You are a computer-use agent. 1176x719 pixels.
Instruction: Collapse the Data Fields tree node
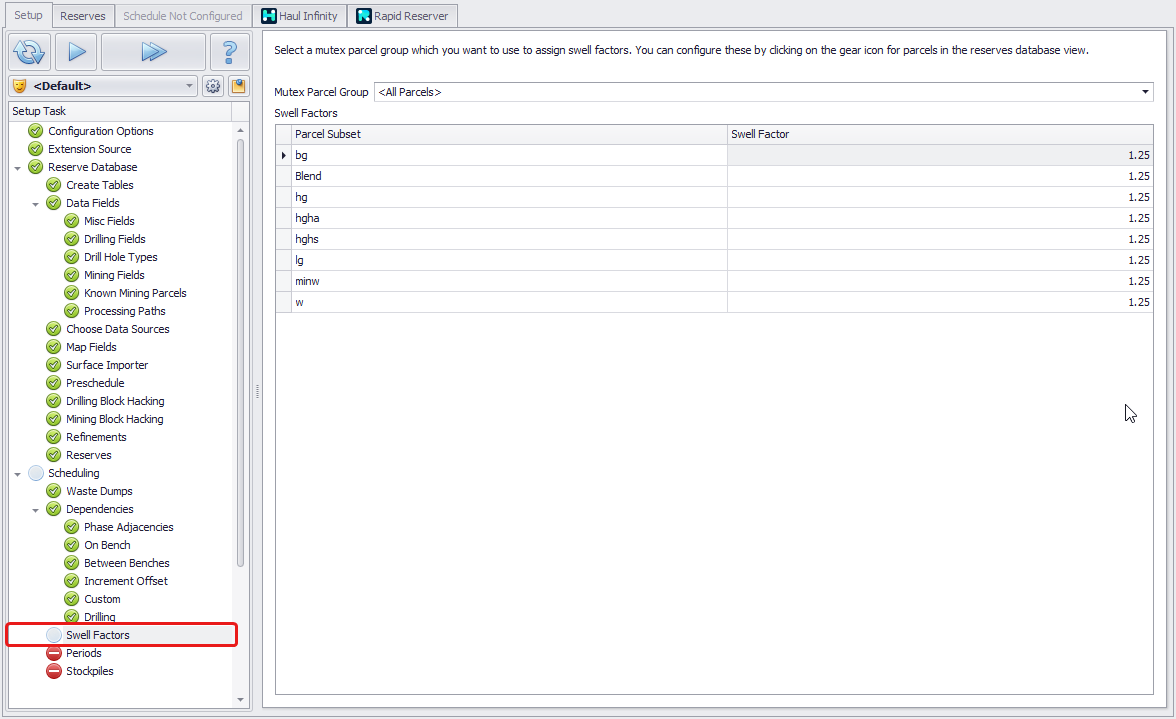click(35, 204)
